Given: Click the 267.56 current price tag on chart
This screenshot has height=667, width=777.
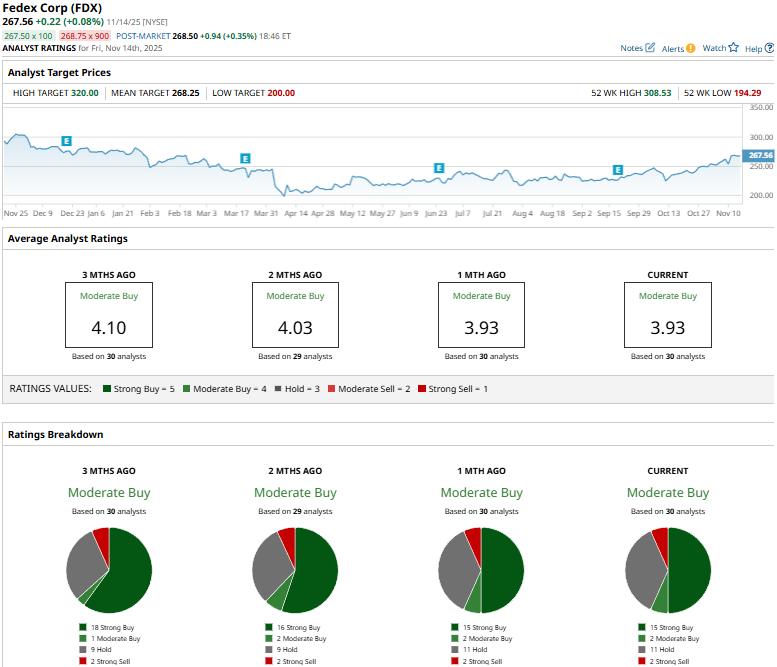Looking at the screenshot, I should [x=758, y=155].
